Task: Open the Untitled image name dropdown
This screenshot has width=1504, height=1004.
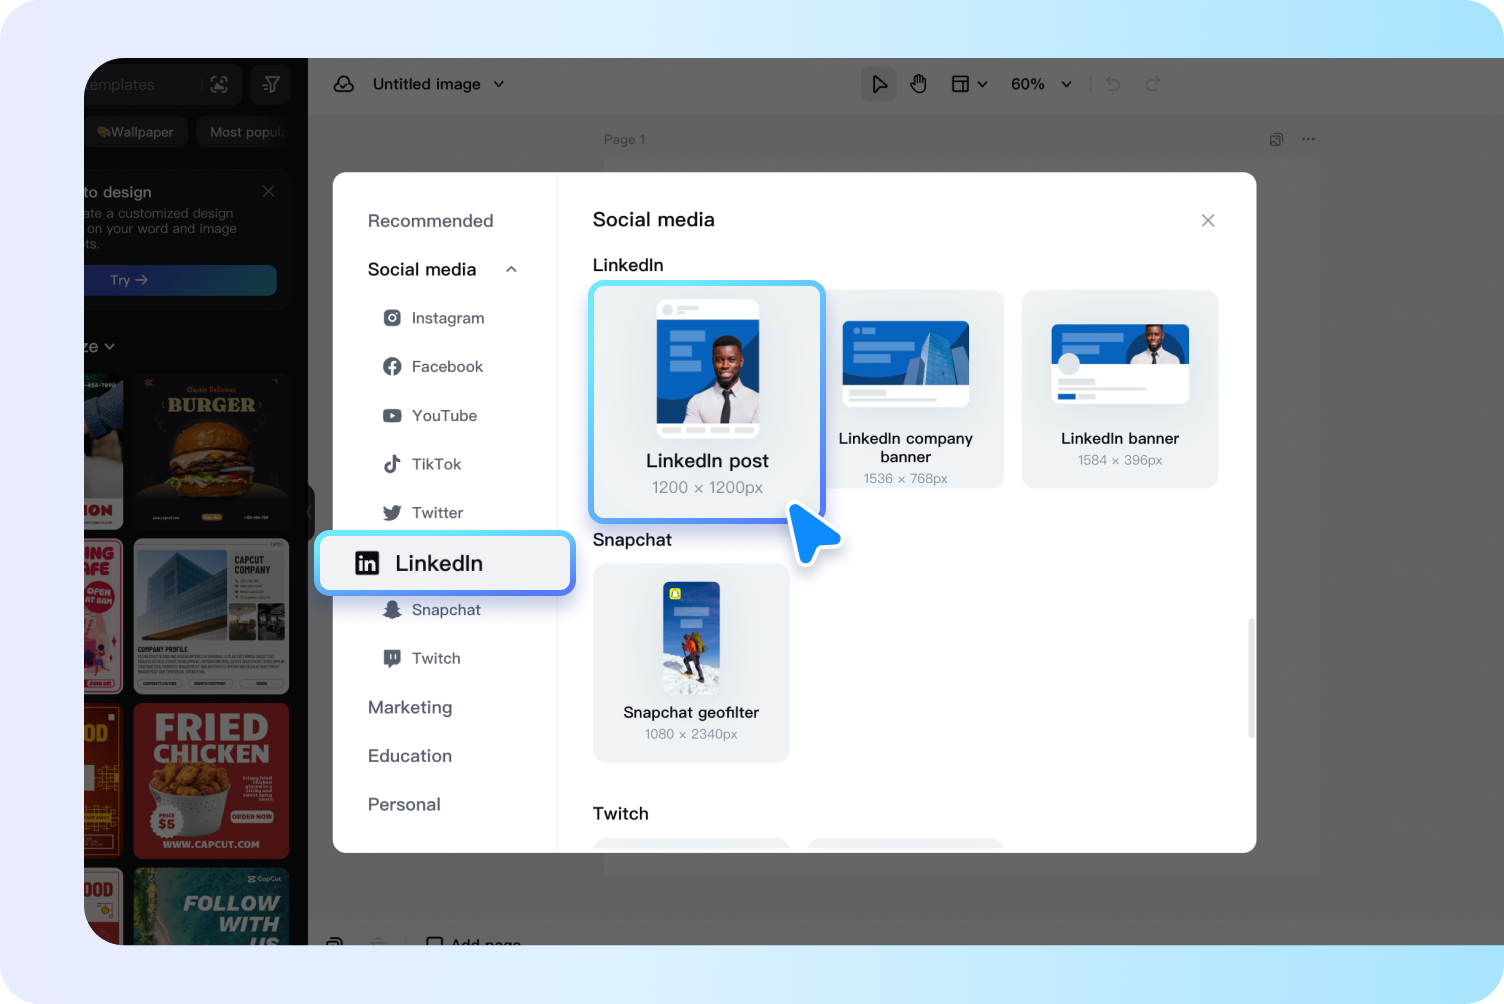Action: (438, 84)
